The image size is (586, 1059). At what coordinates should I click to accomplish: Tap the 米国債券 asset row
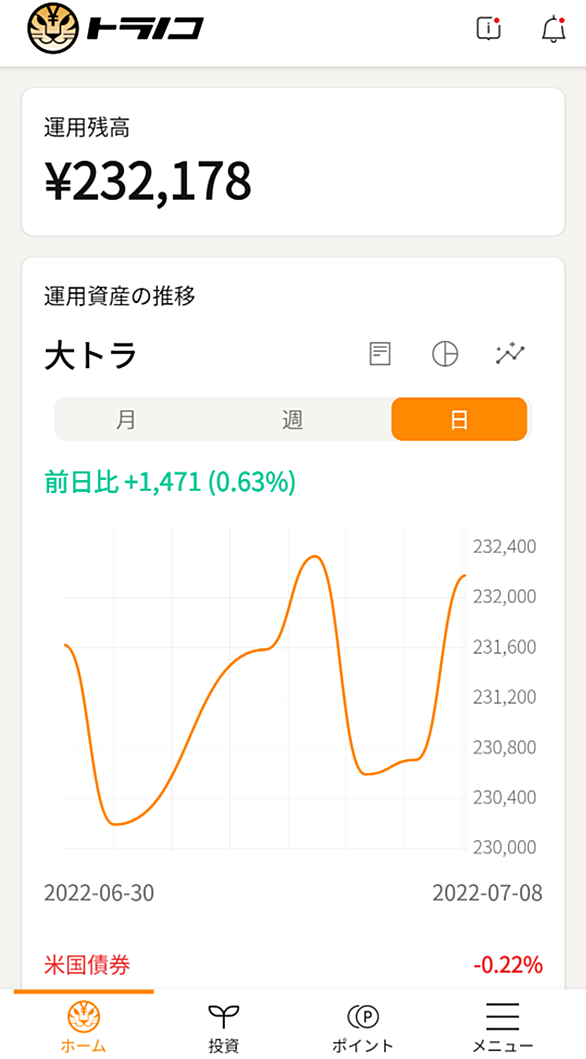click(293, 964)
